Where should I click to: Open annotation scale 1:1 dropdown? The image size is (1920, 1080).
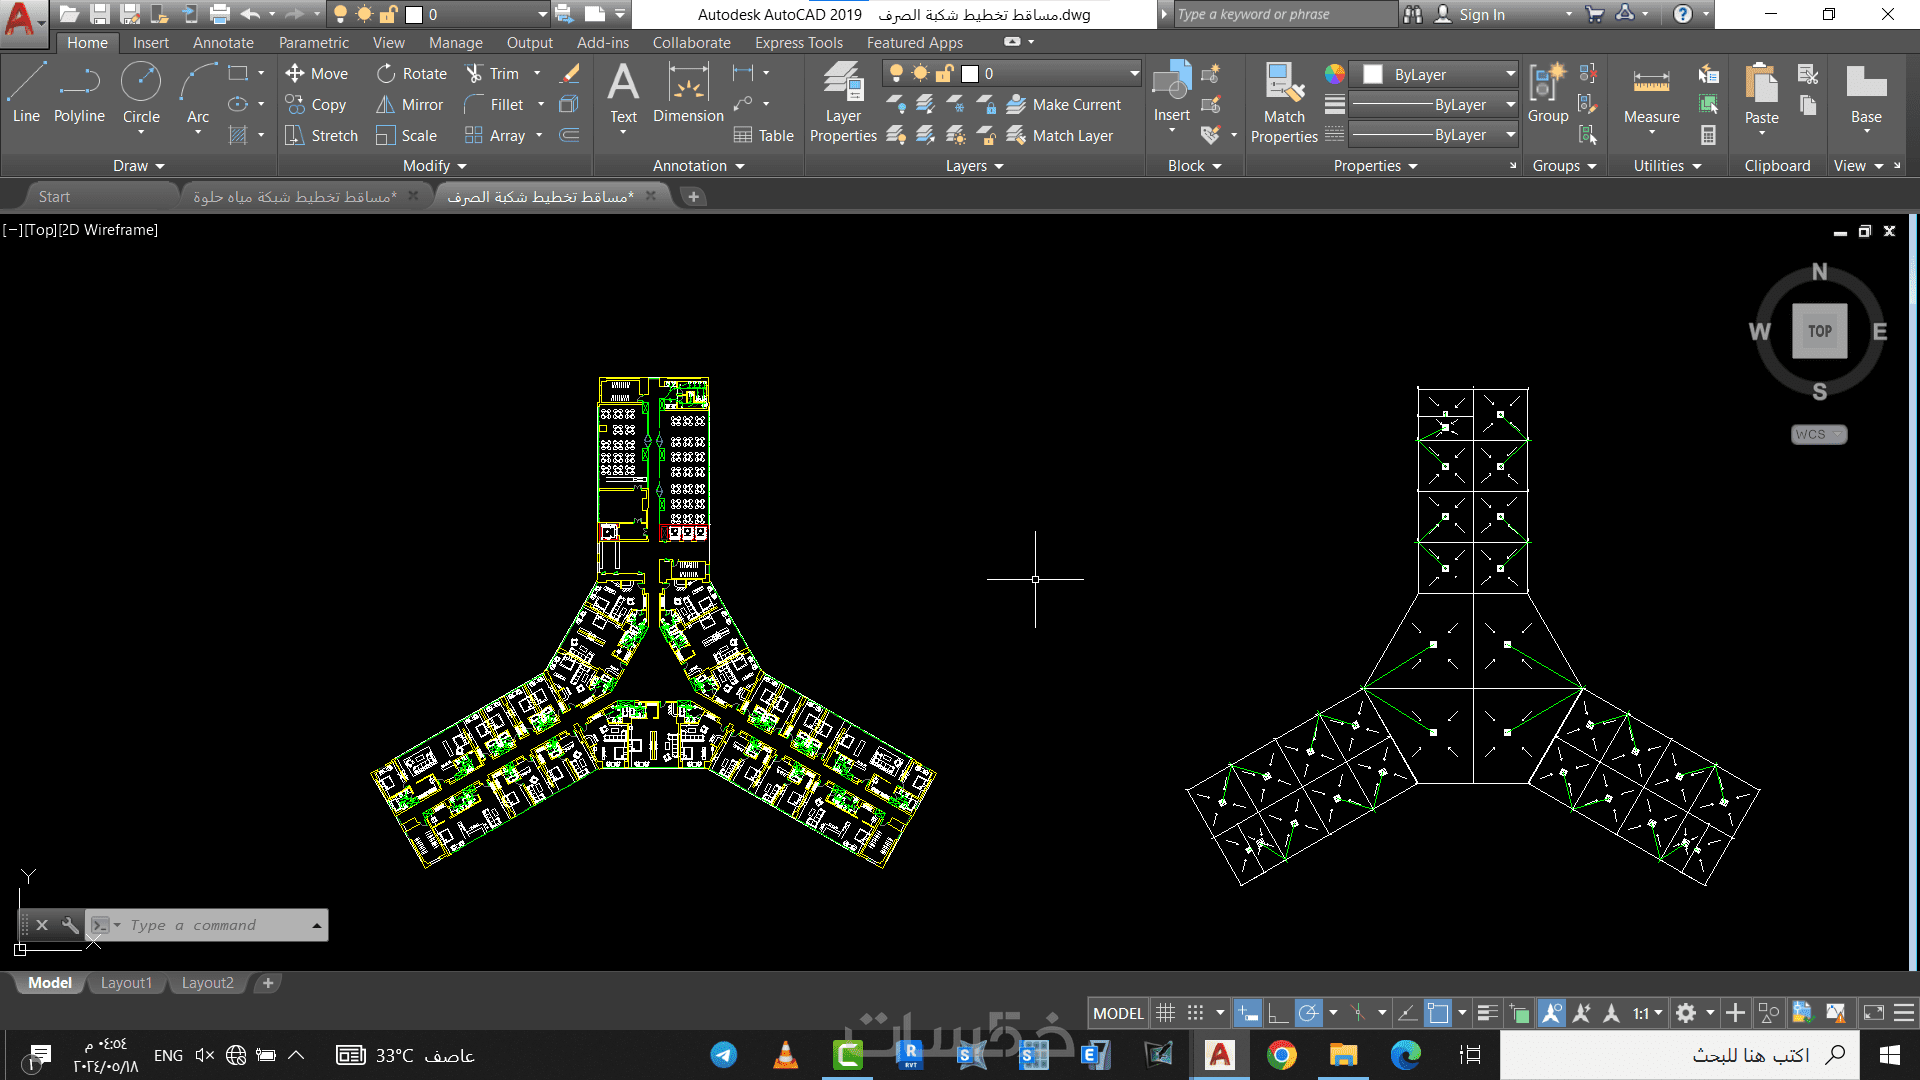(1647, 1013)
